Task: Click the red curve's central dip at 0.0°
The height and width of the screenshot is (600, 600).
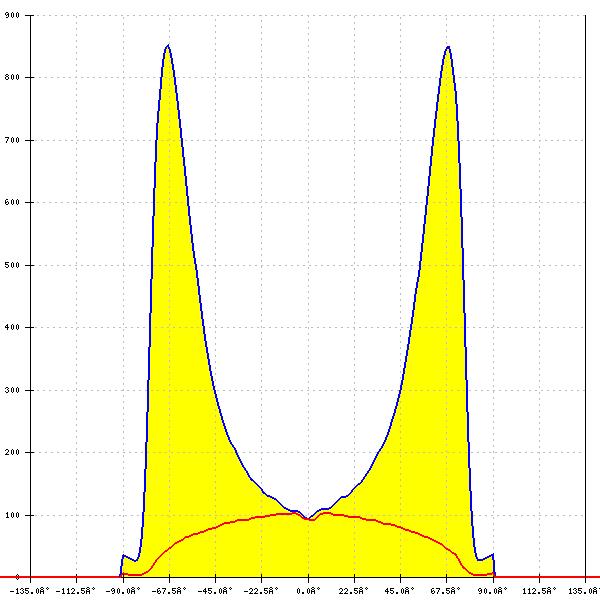Action: pyautogui.click(x=310, y=519)
